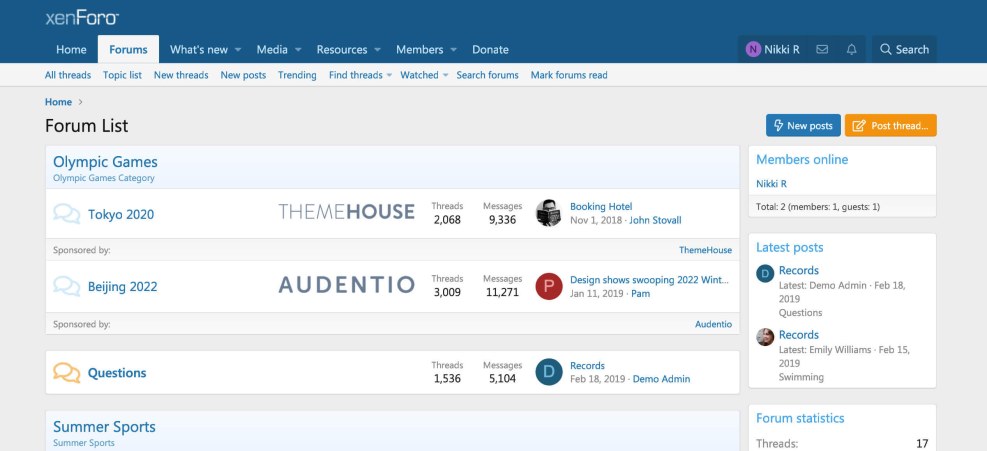Click the Beijing 2022 forum bubble icon

(67, 286)
